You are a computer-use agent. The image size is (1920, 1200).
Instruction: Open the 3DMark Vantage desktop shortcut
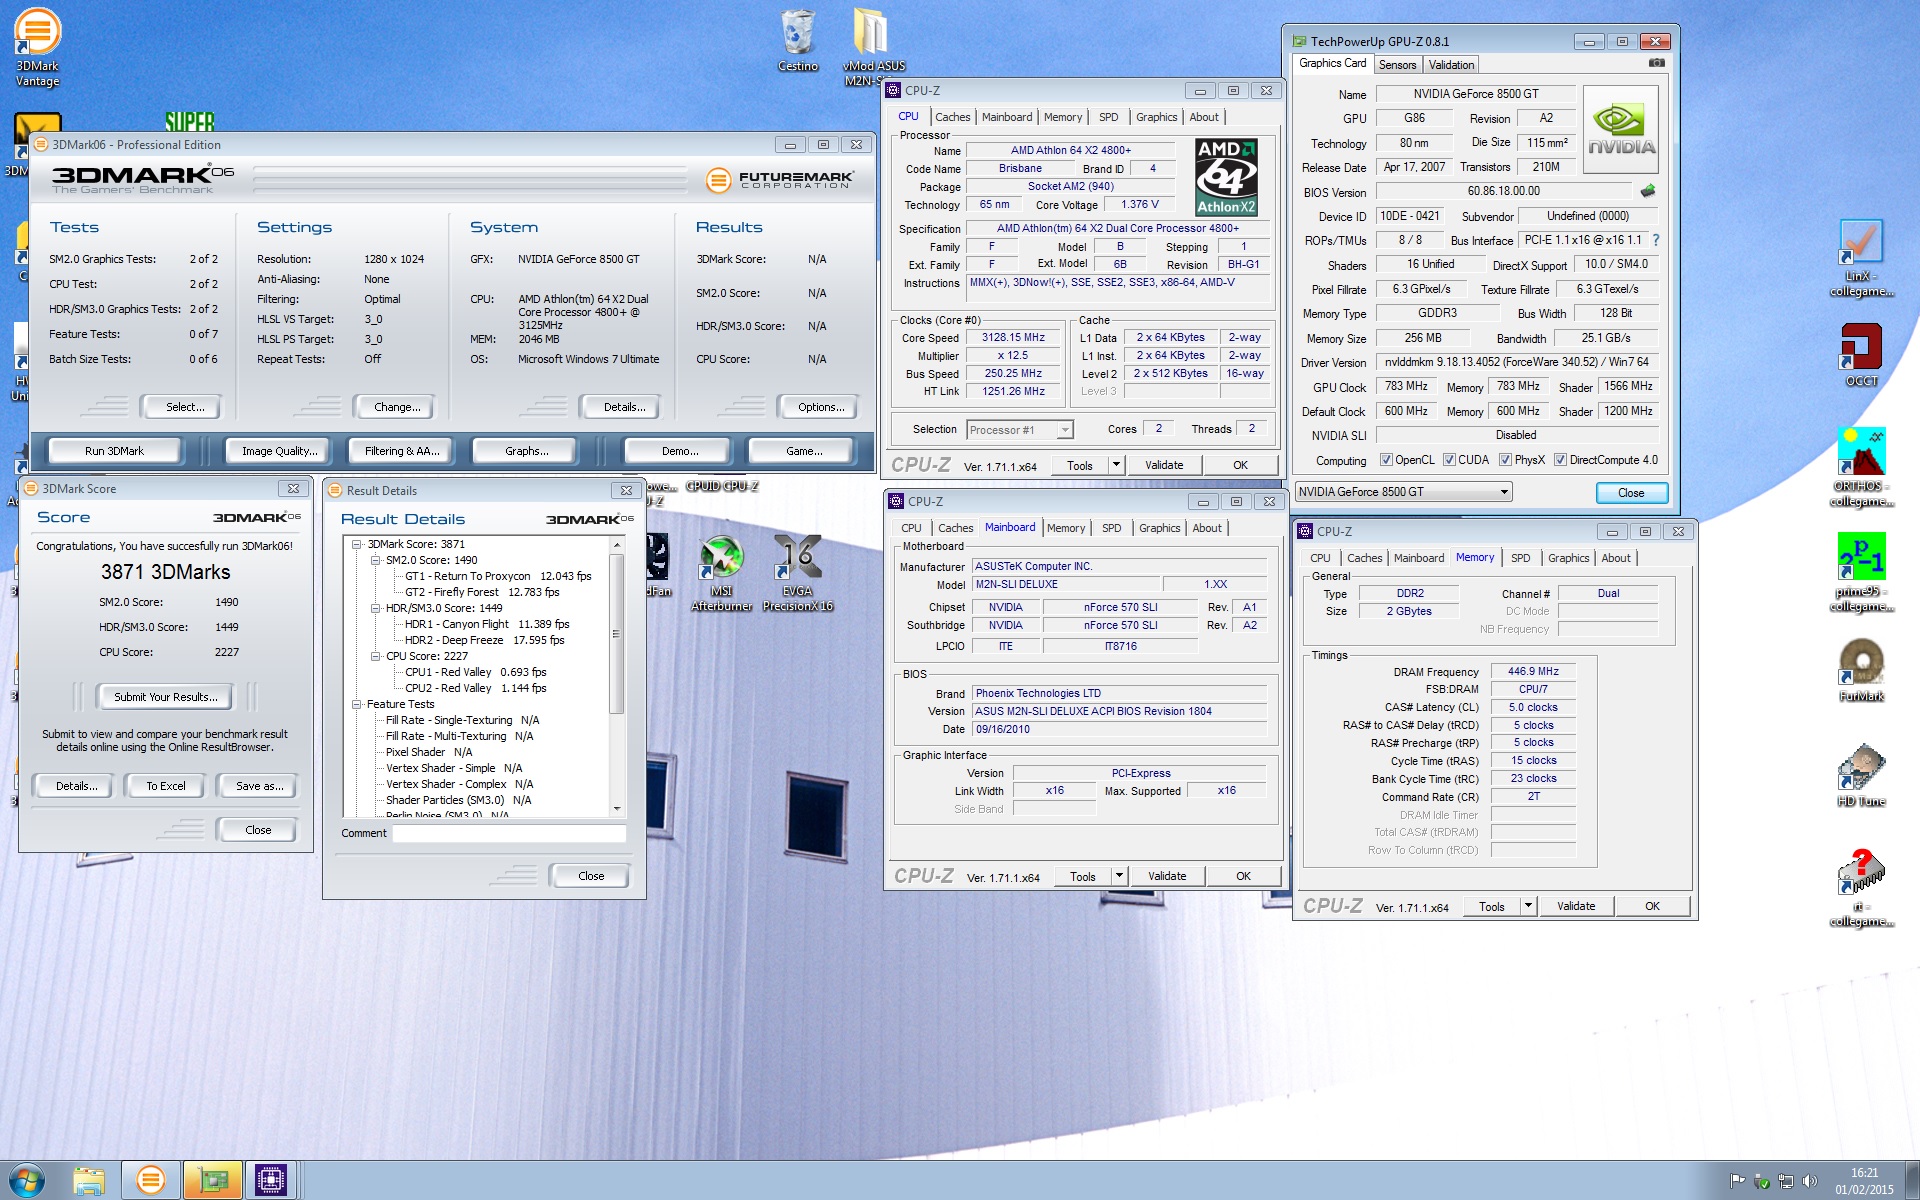37,47
